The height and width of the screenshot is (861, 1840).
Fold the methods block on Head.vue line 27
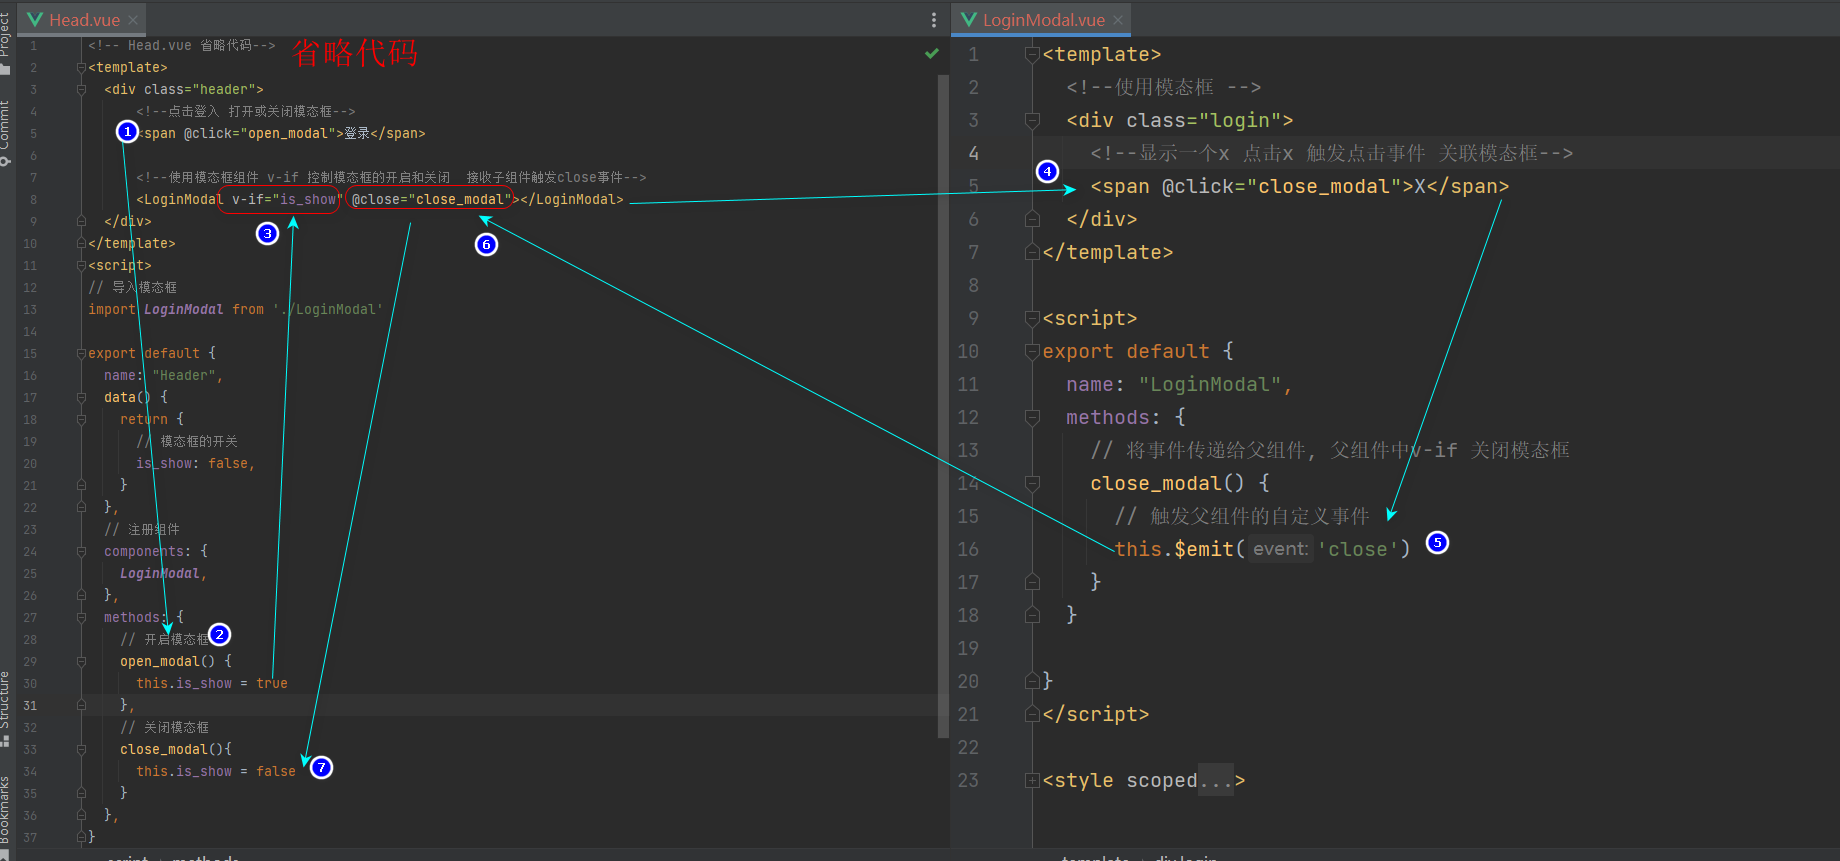click(x=81, y=618)
